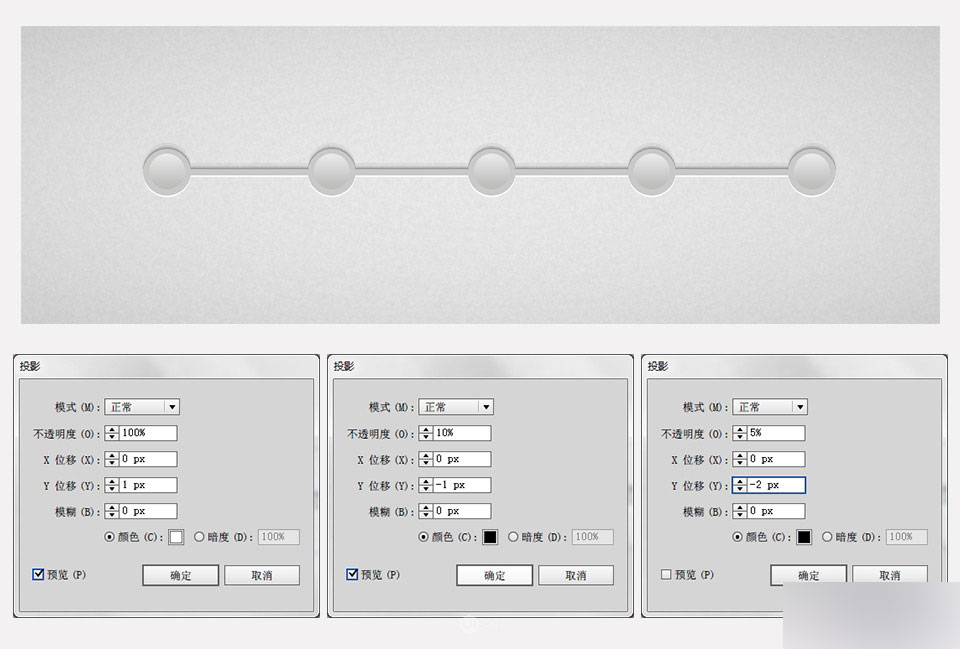Click the stepper beside the 10% opacity value
This screenshot has width=960, height=649.
pos(426,433)
